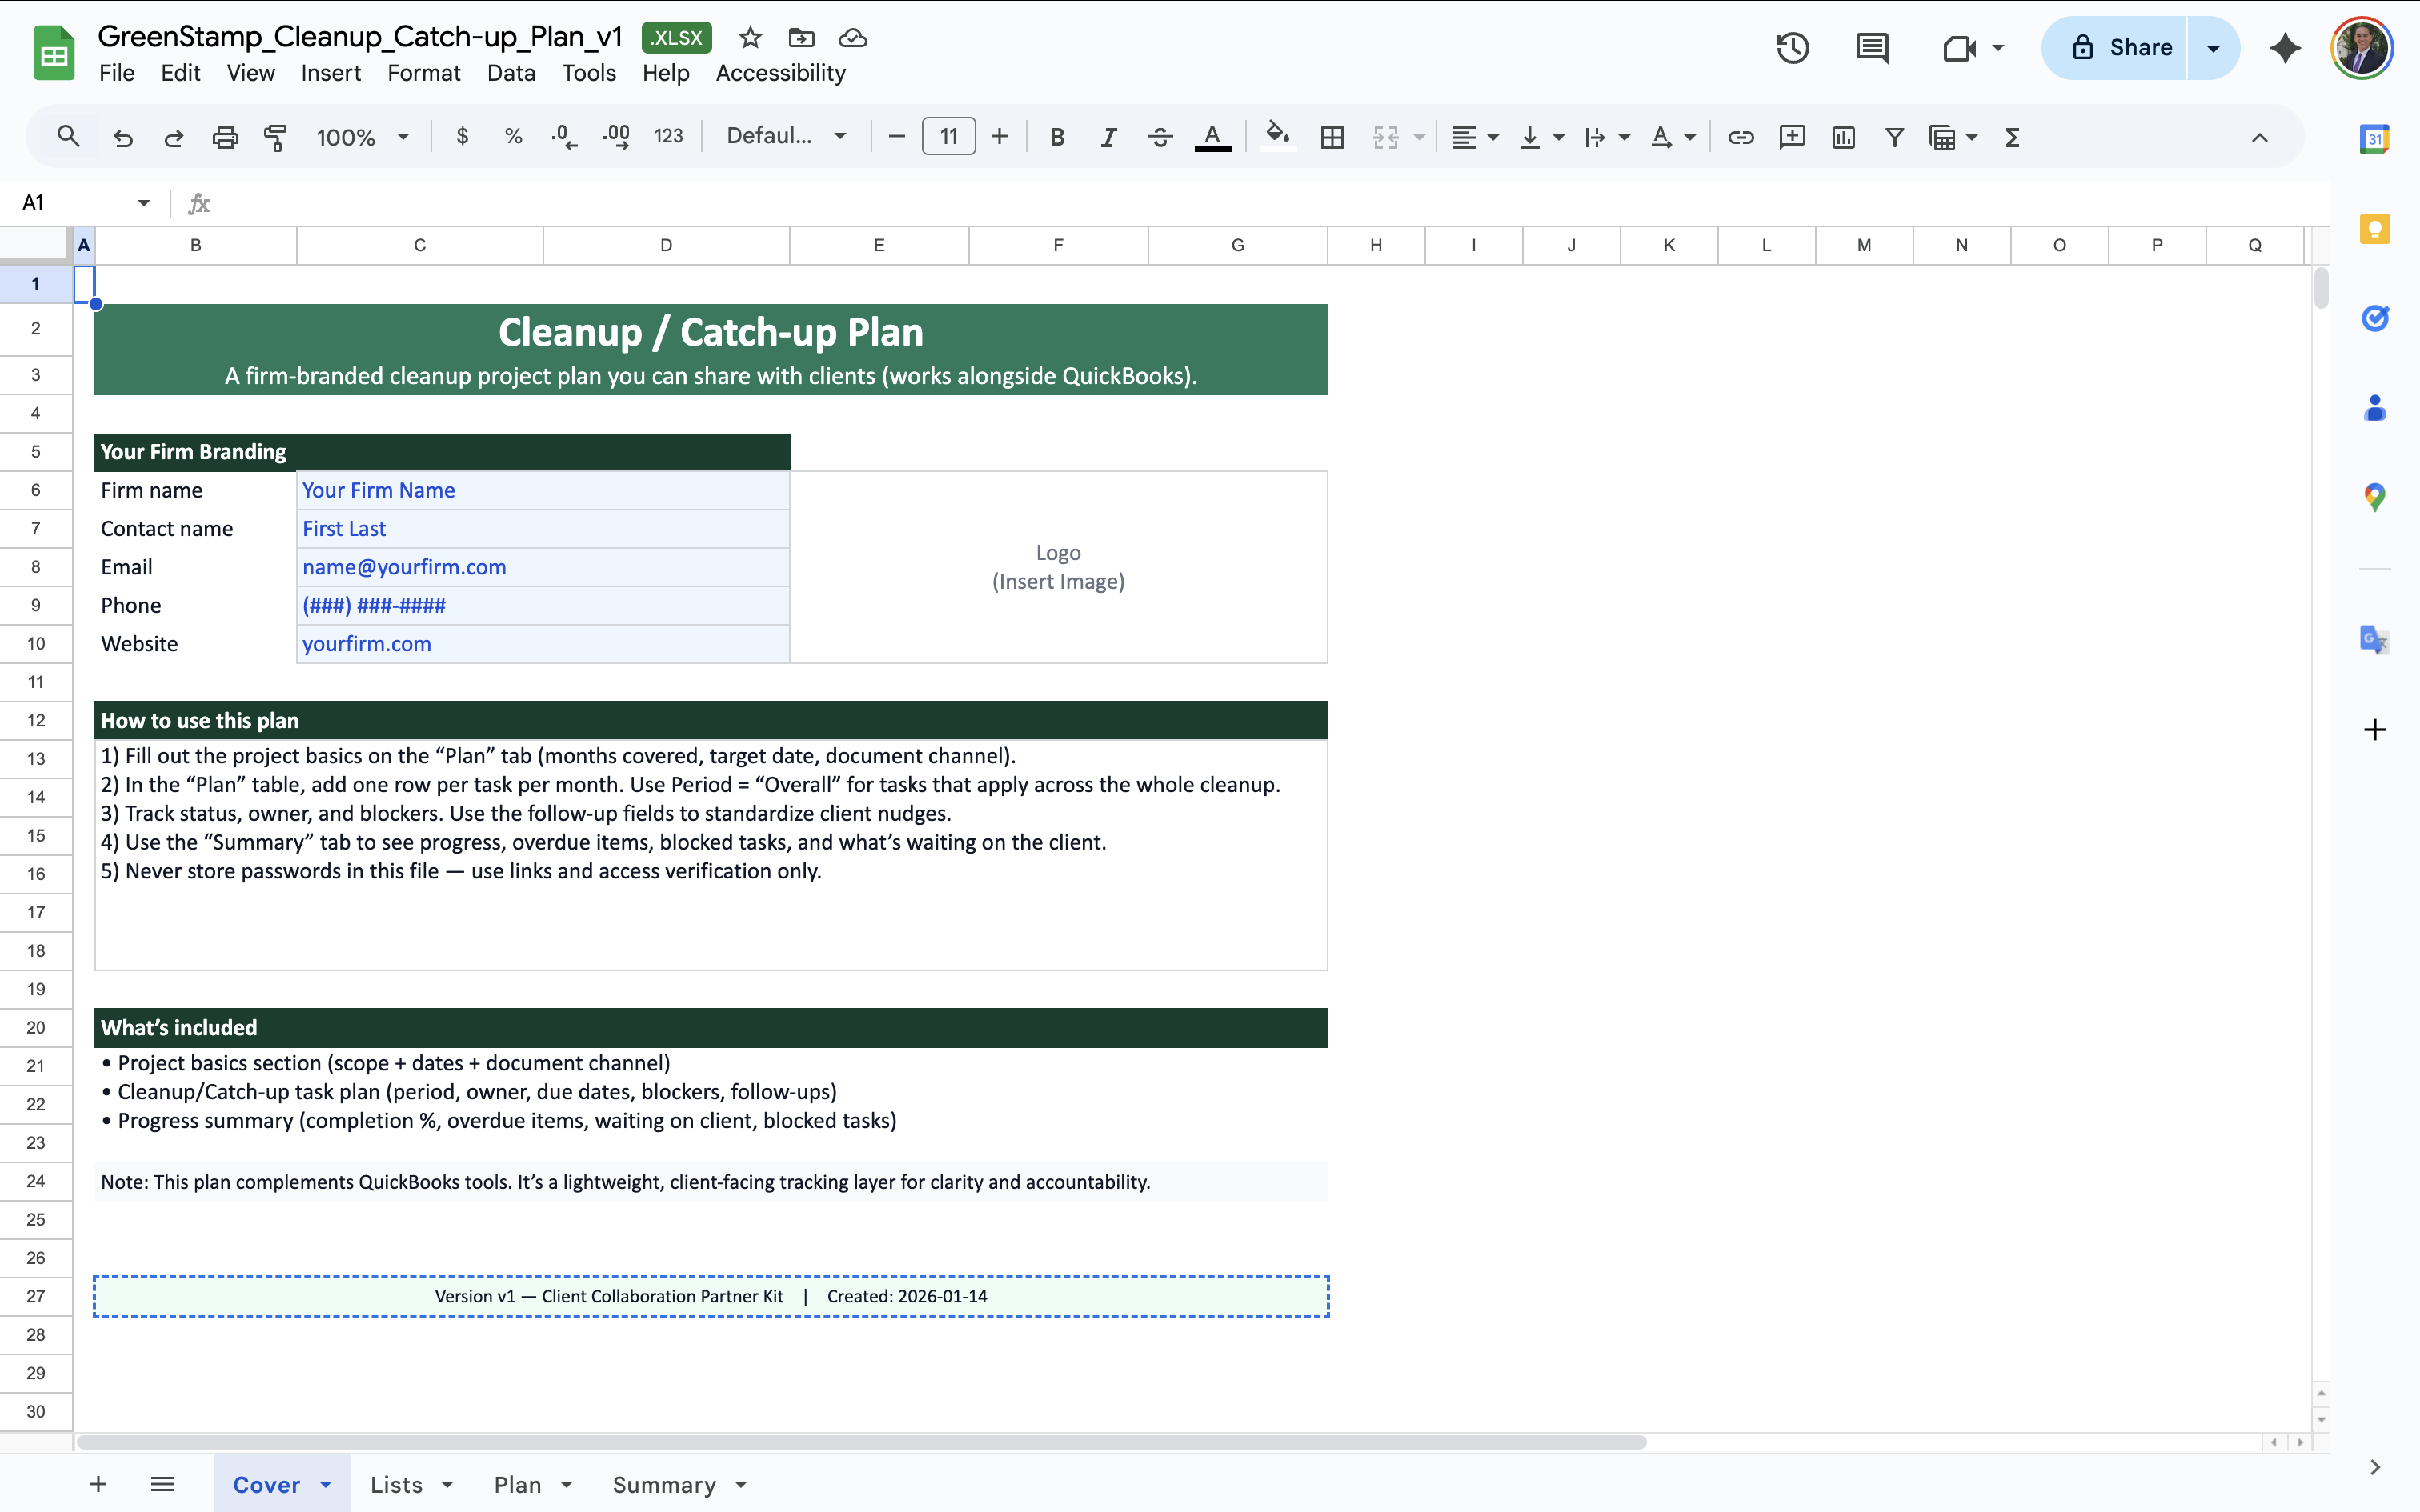Open the borders options
This screenshot has width=2420, height=1512.
pyautogui.click(x=1331, y=137)
